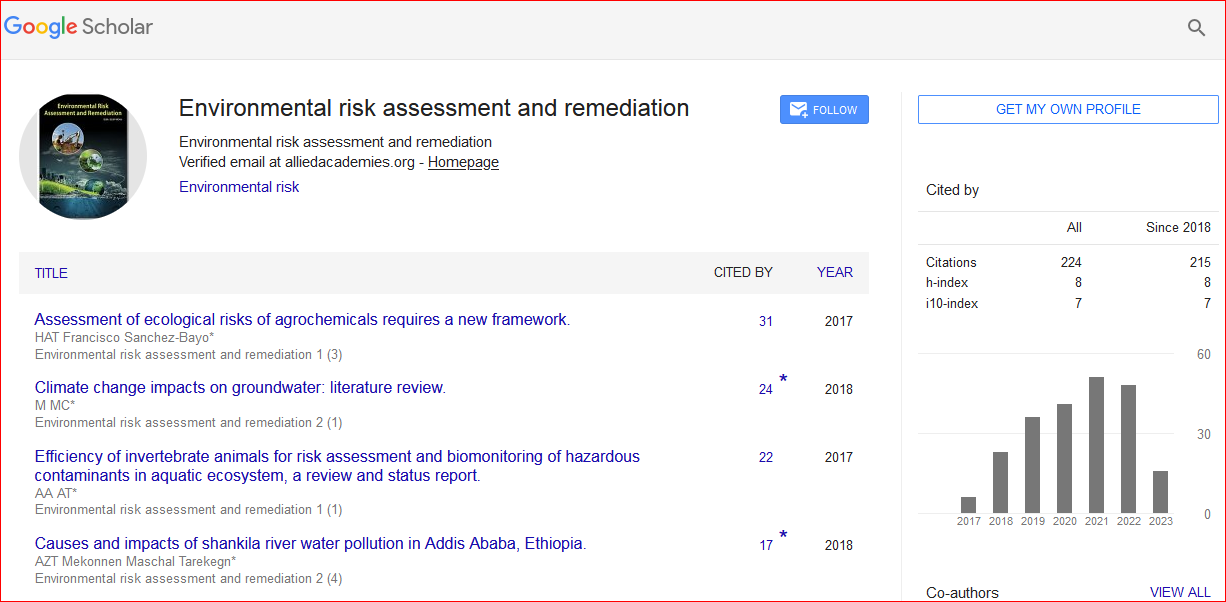Open the Environmental risk interest tag
This screenshot has height=602, width=1226.
point(239,187)
